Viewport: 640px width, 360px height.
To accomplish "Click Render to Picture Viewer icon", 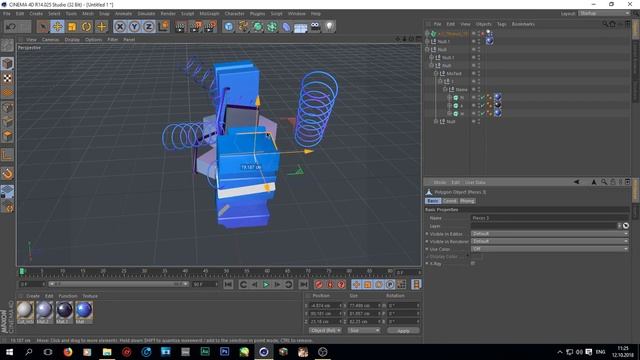I will [195, 27].
